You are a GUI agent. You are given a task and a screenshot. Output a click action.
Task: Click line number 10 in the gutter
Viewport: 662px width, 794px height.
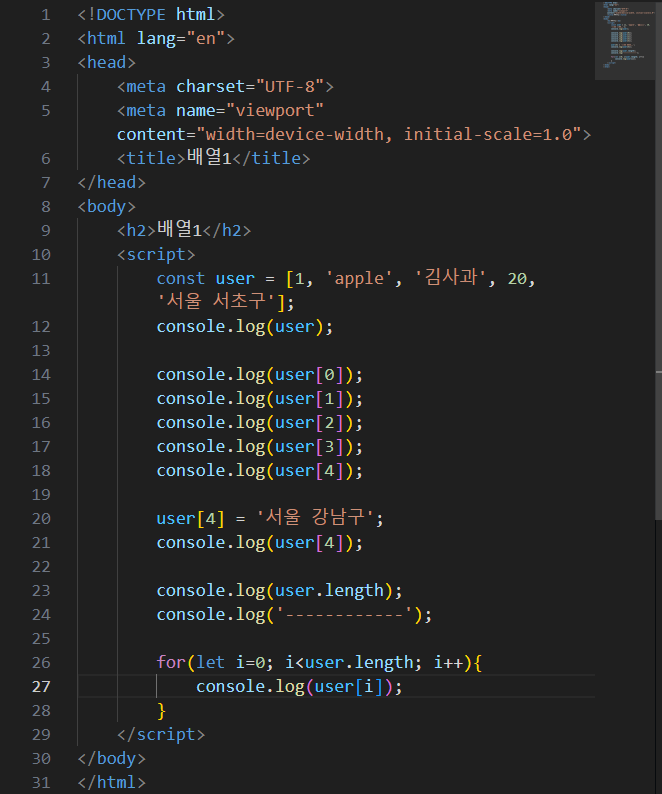click(41, 255)
